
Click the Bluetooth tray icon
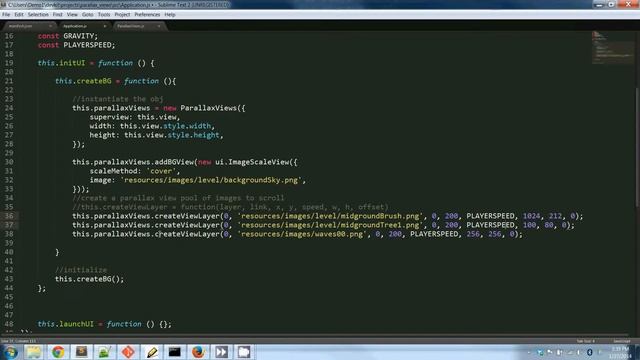(589, 352)
